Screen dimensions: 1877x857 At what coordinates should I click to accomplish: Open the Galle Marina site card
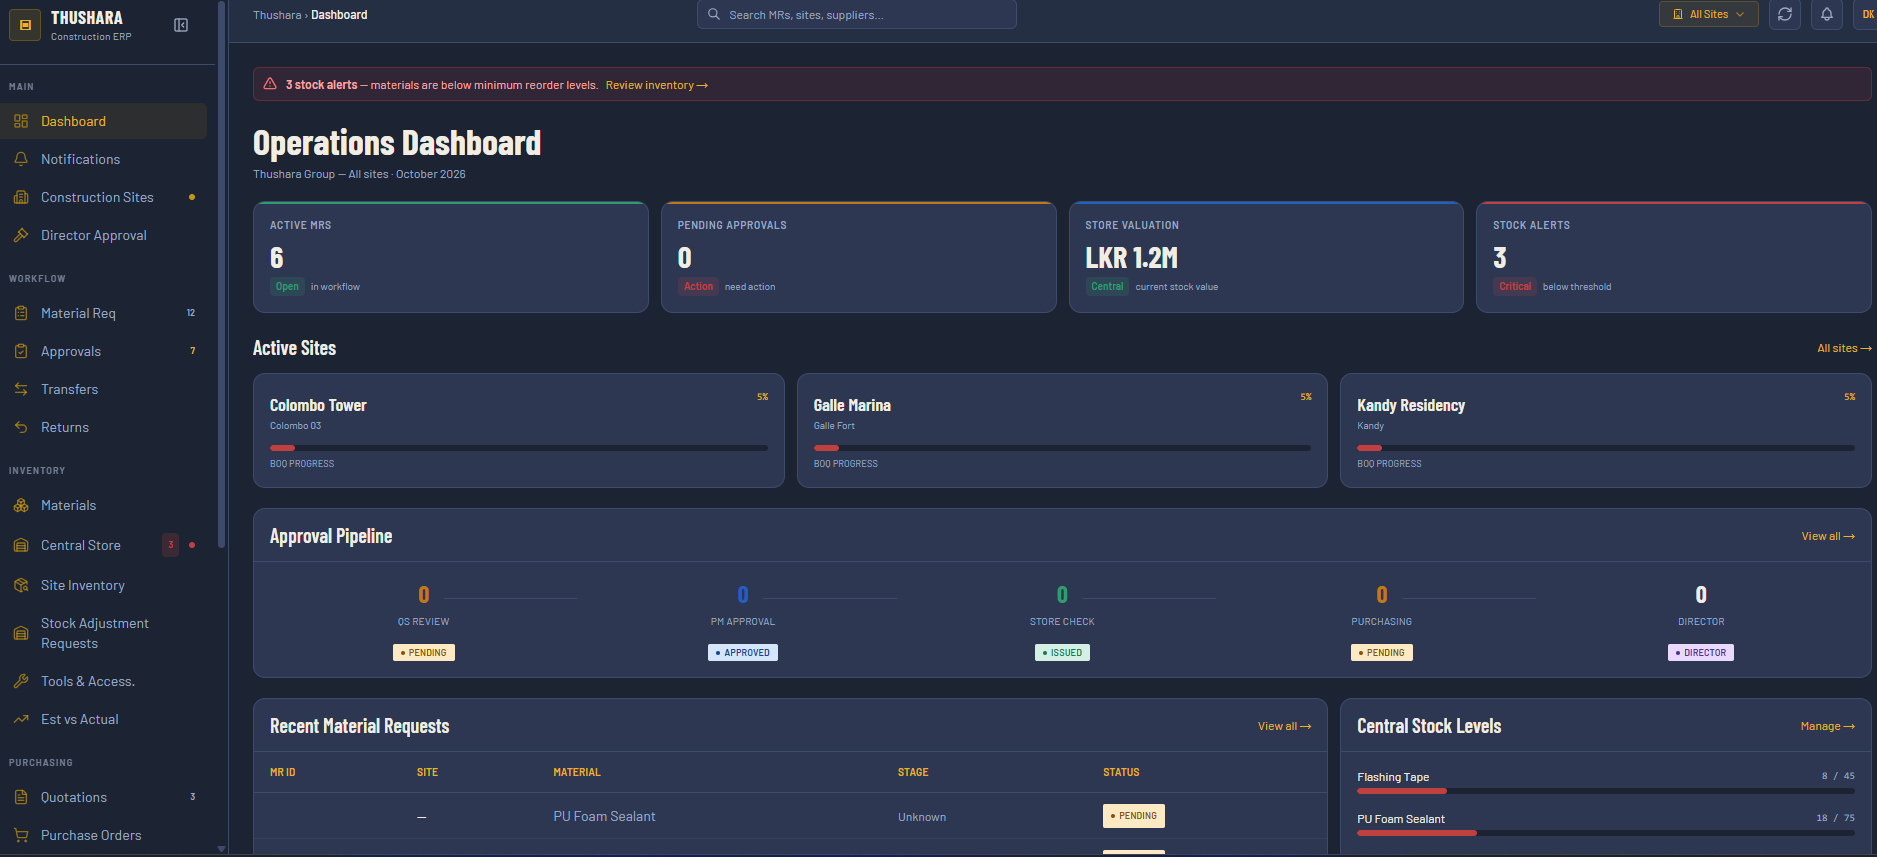[x=1062, y=431]
